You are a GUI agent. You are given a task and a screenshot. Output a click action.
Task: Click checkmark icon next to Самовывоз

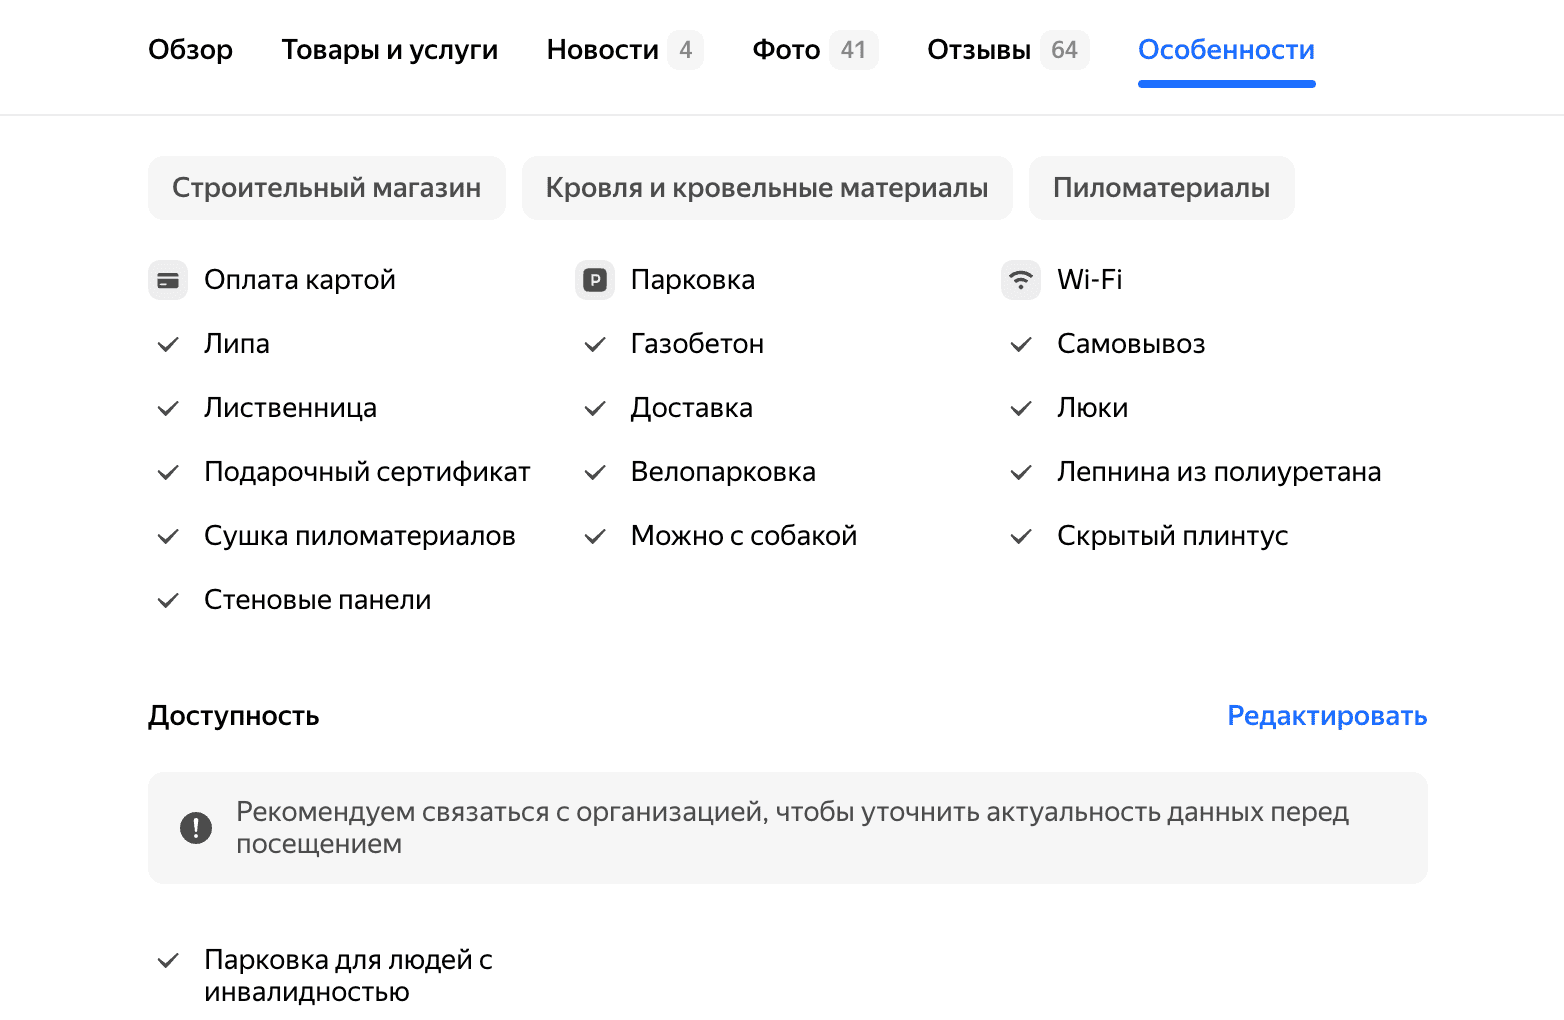tap(1021, 345)
